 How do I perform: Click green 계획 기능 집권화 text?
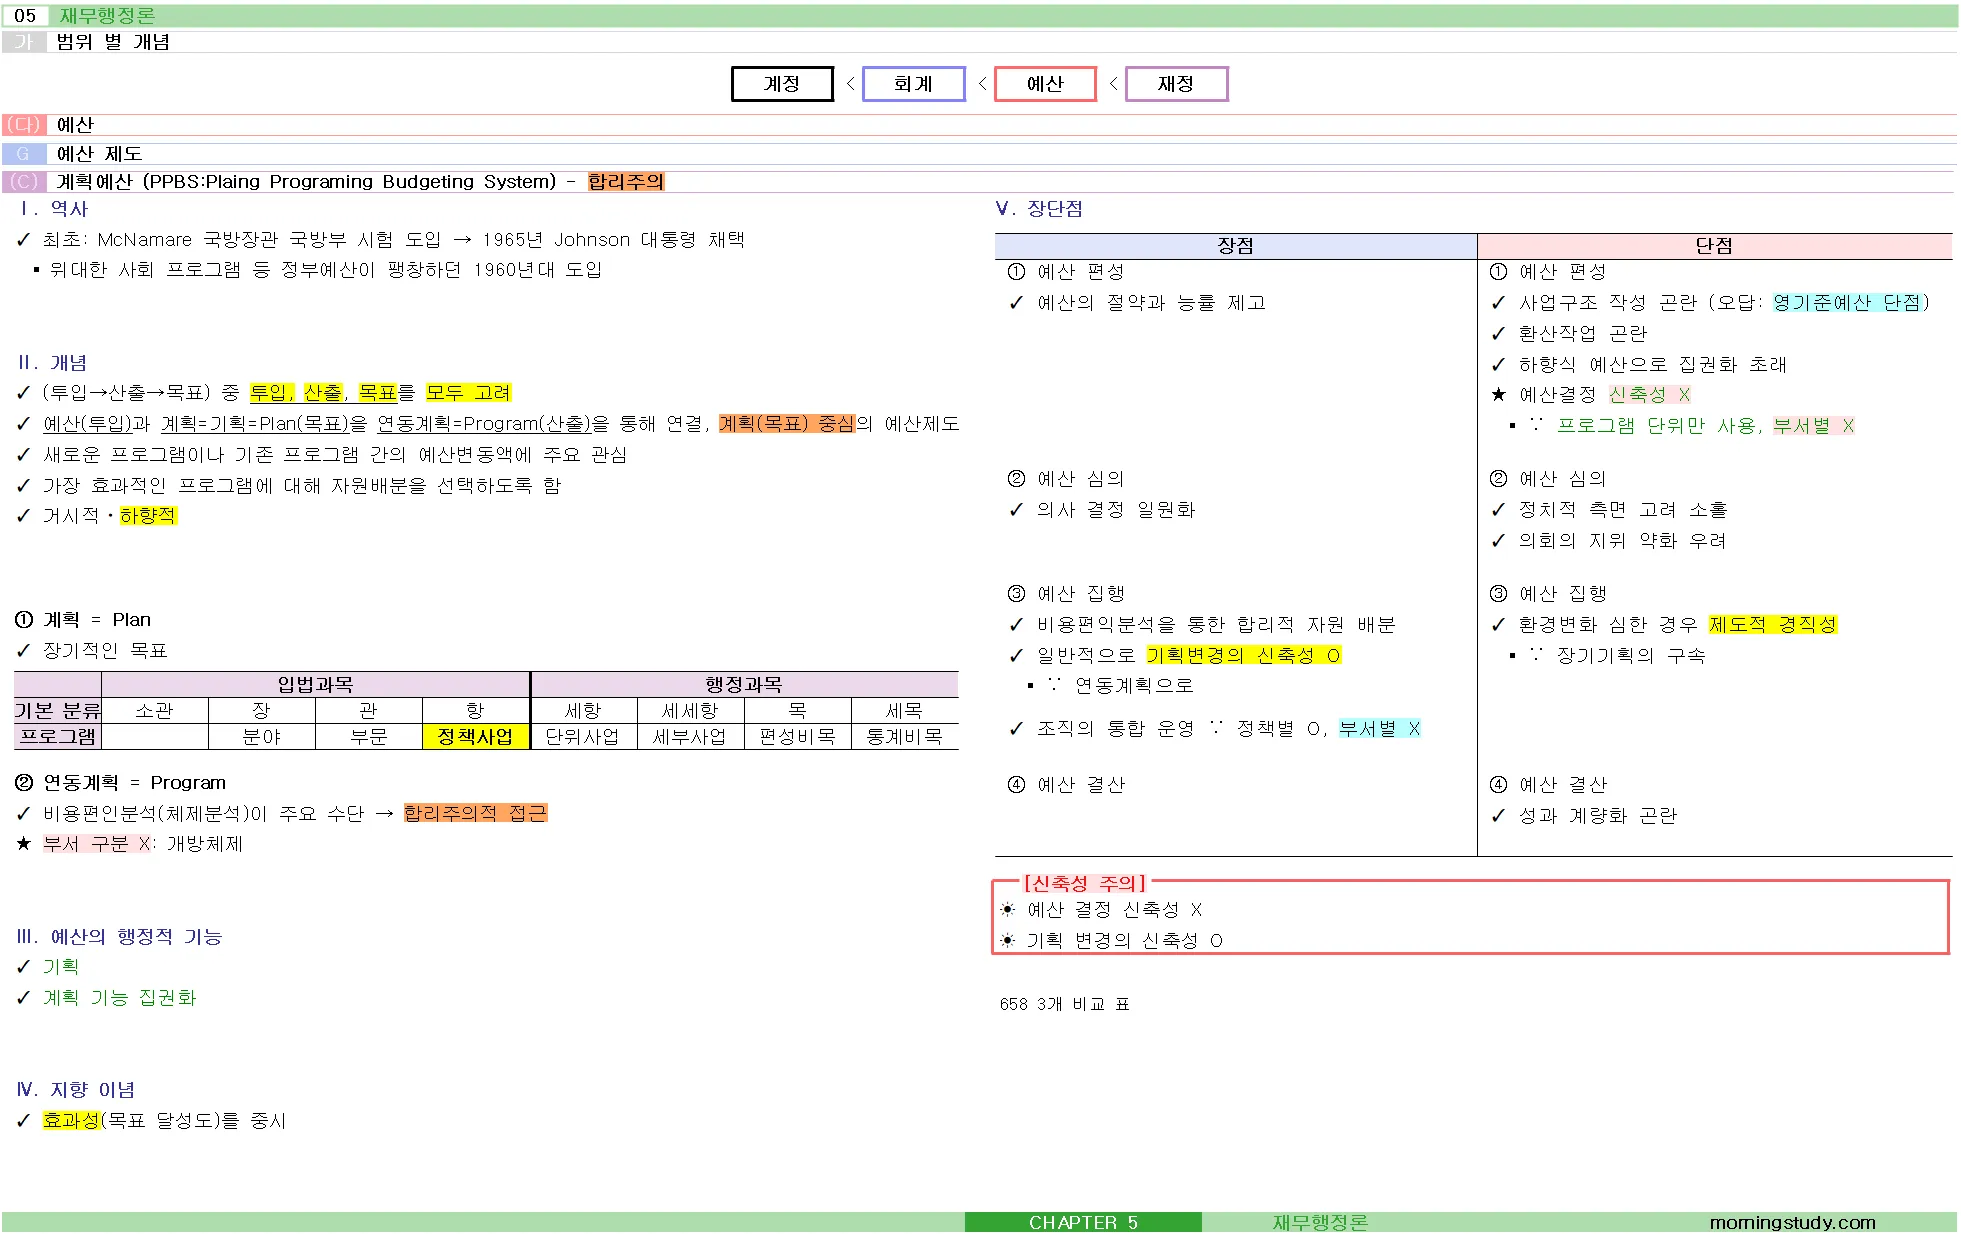point(119,998)
